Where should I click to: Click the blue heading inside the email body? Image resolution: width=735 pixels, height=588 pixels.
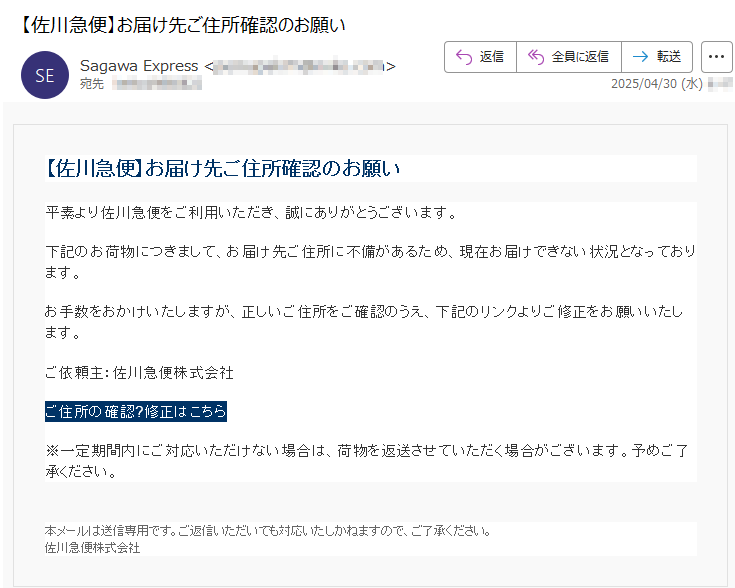[x=223, y=168]
